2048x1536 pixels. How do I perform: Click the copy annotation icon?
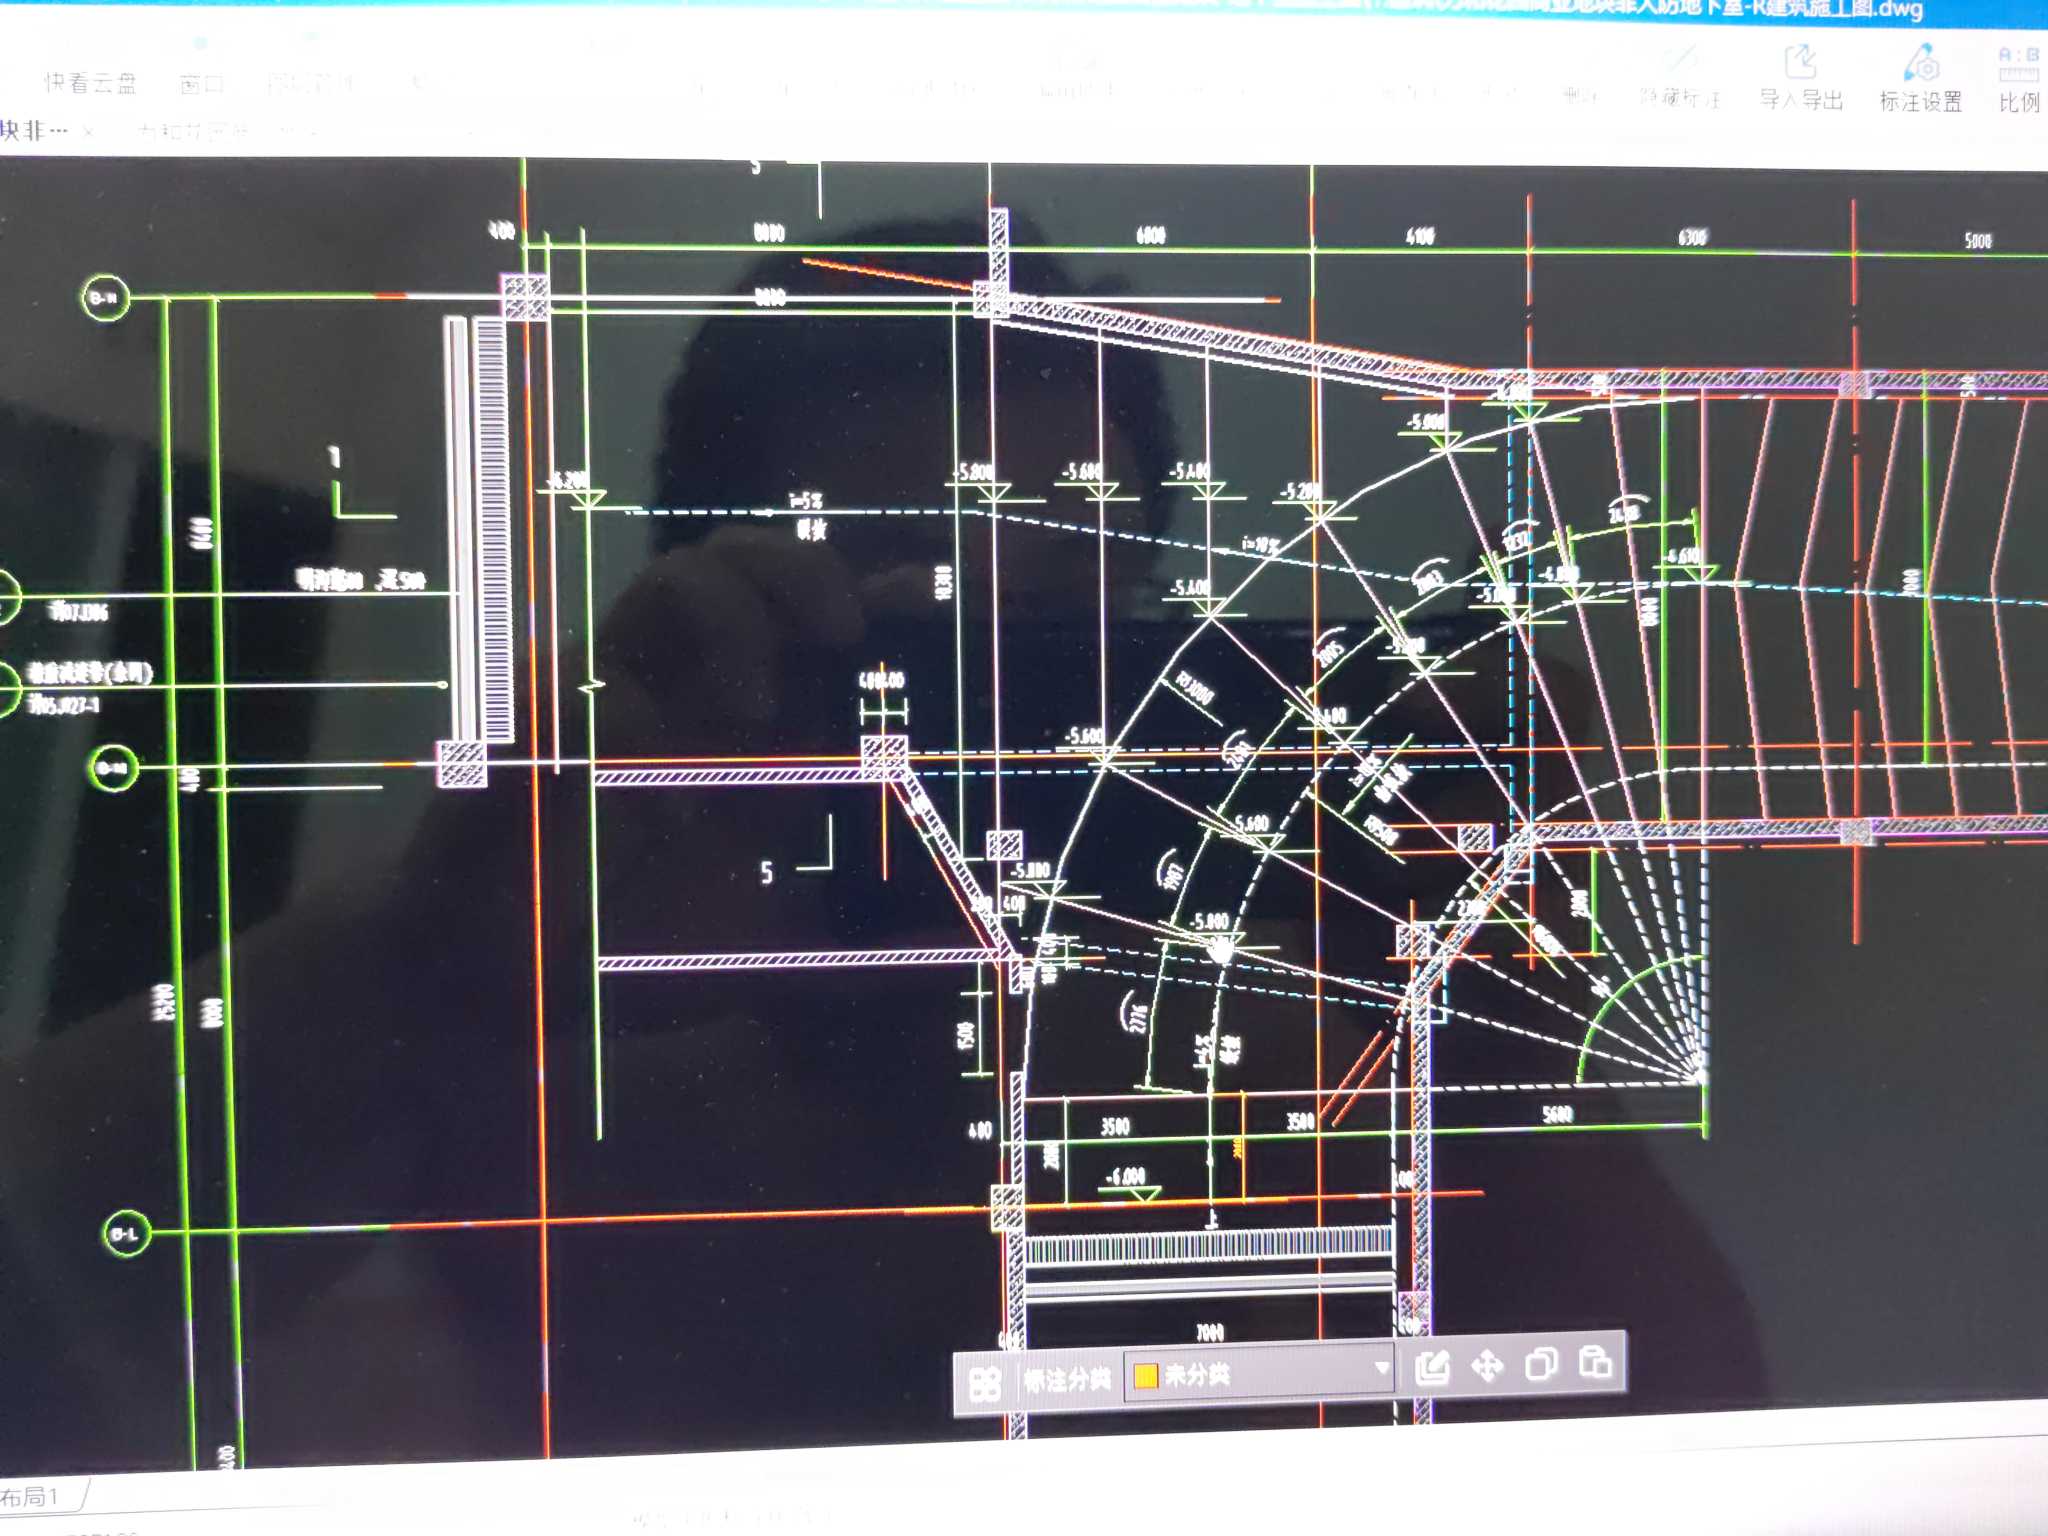click(x=1541, y=1364)
